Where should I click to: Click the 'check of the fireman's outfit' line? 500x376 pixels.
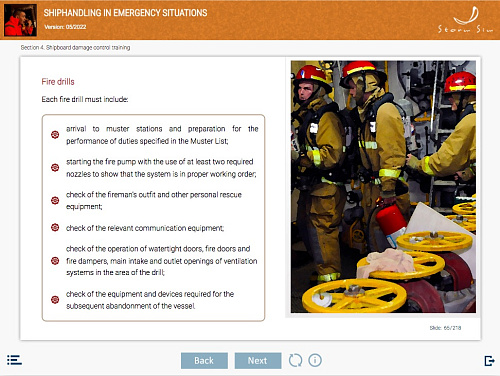154,195
